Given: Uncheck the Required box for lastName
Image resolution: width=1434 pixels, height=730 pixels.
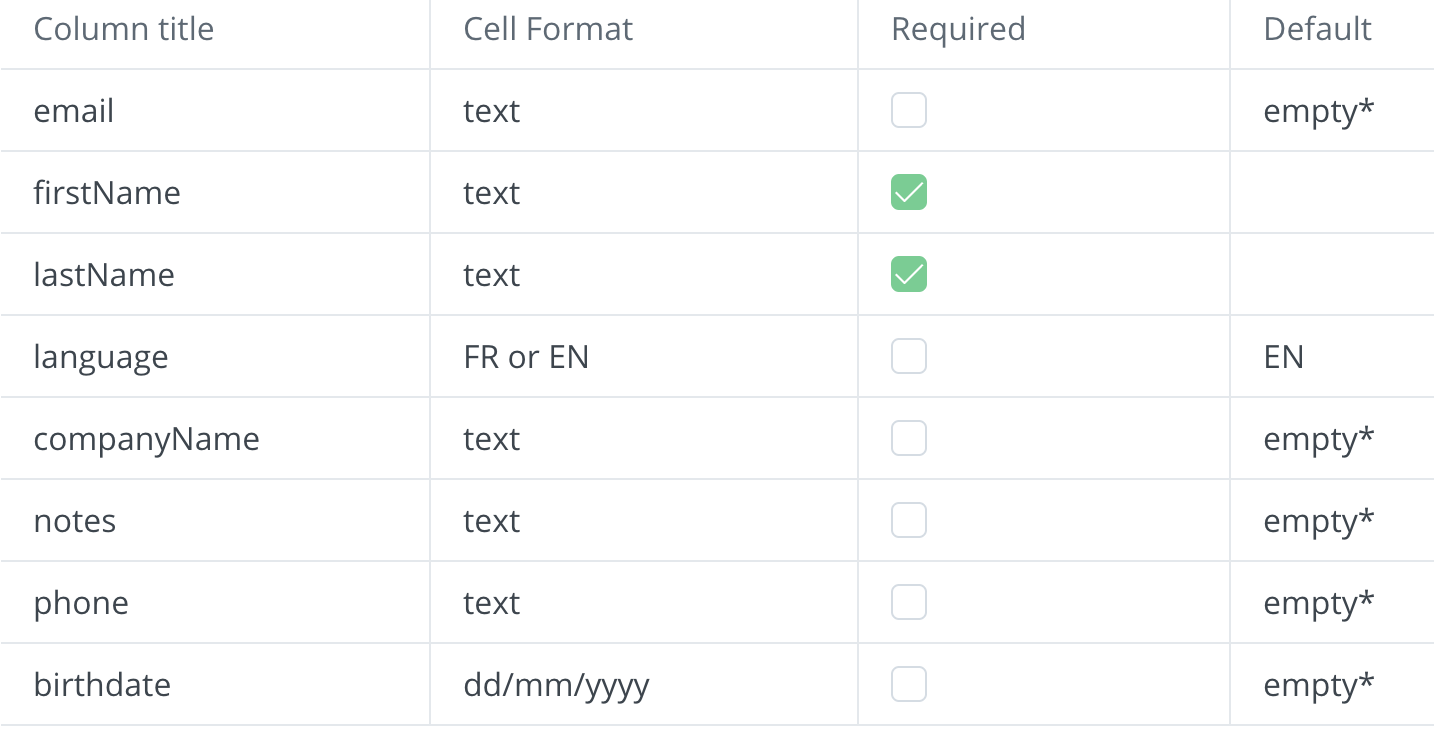Looking at the screenshot, I should point(909,274).
